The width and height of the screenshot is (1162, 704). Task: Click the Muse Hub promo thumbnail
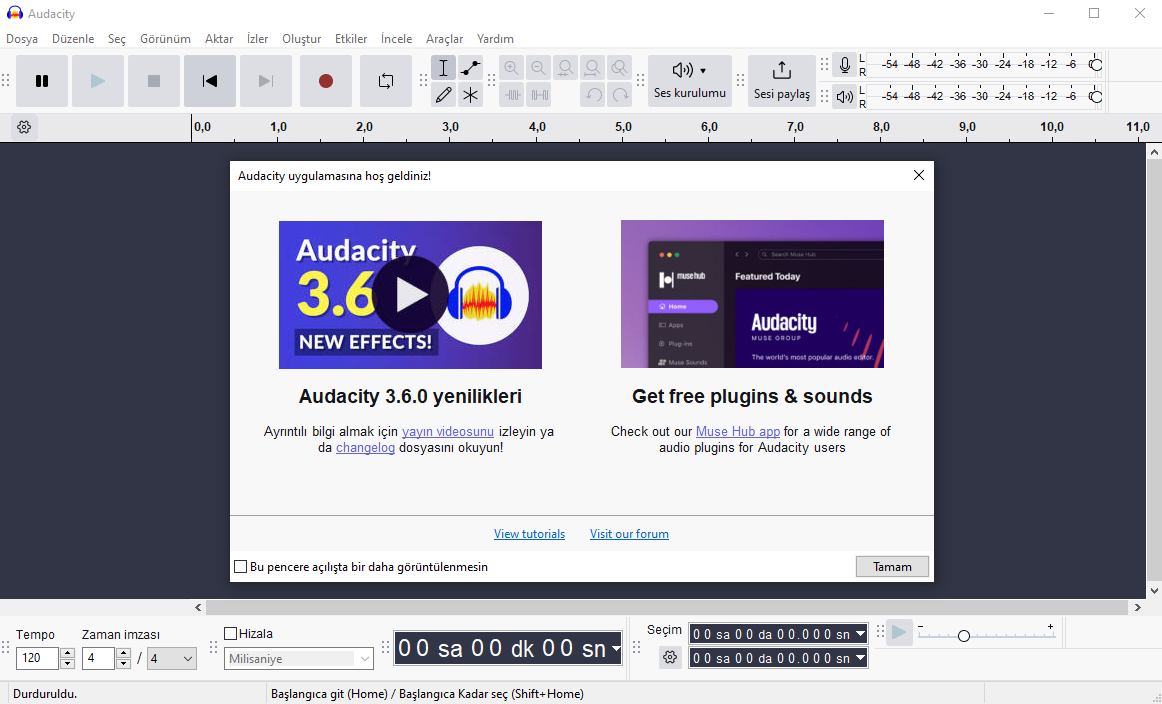[x=752, y=293]
